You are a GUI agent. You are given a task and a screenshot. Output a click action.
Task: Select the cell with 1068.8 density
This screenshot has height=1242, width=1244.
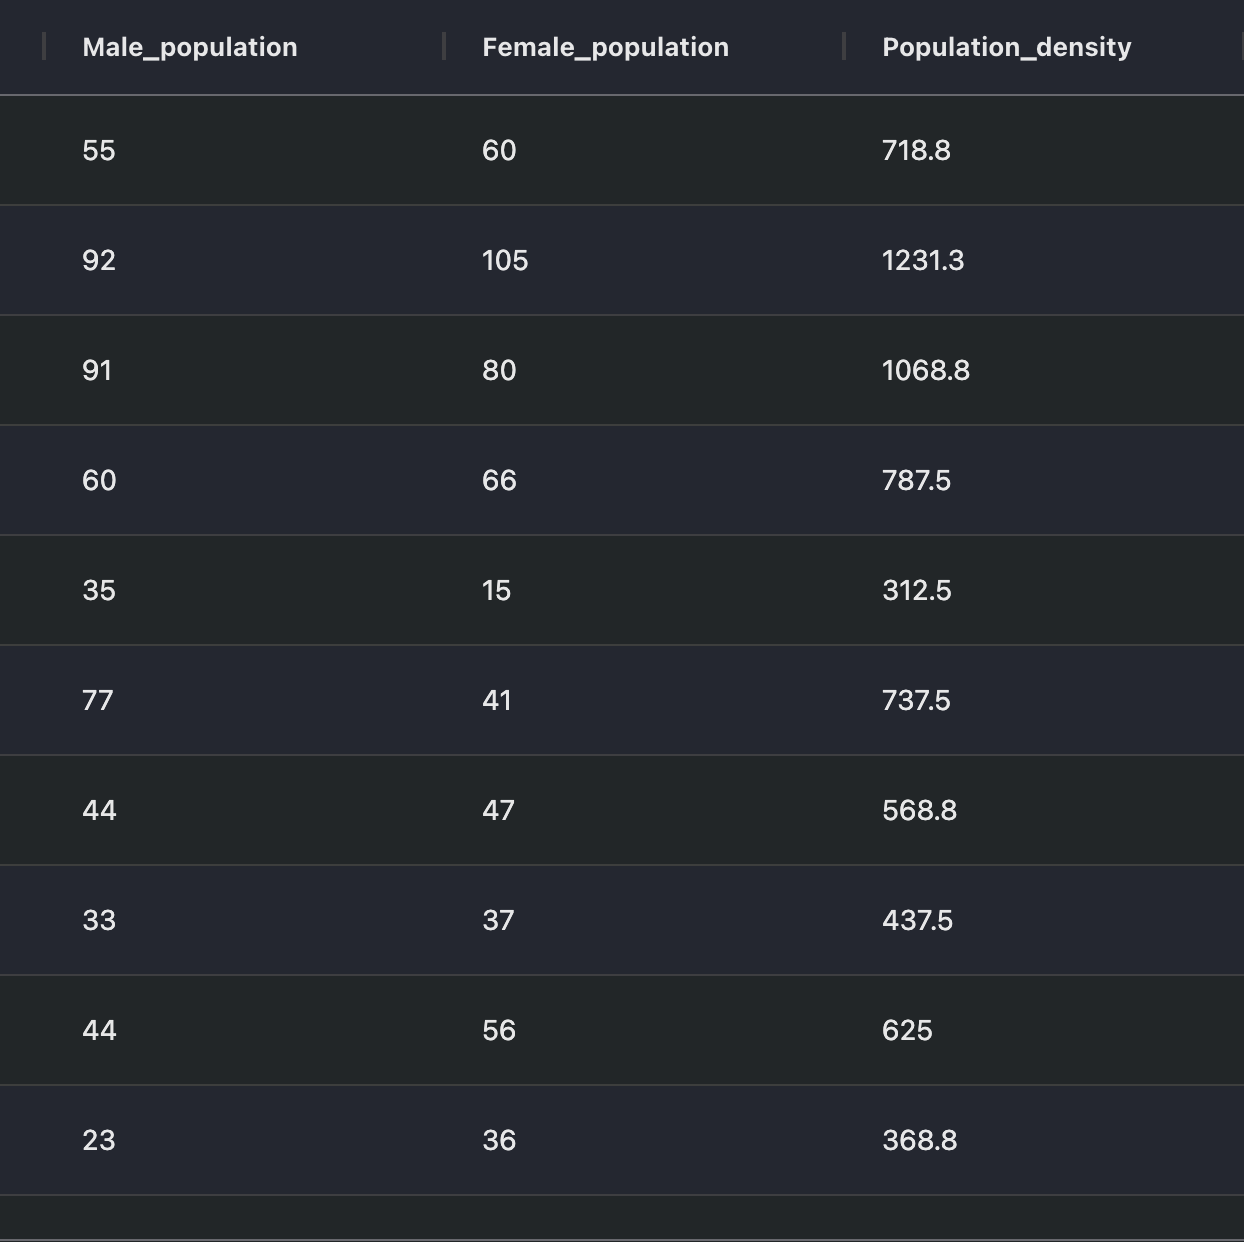pyautogui.click(x=925, y=371)
